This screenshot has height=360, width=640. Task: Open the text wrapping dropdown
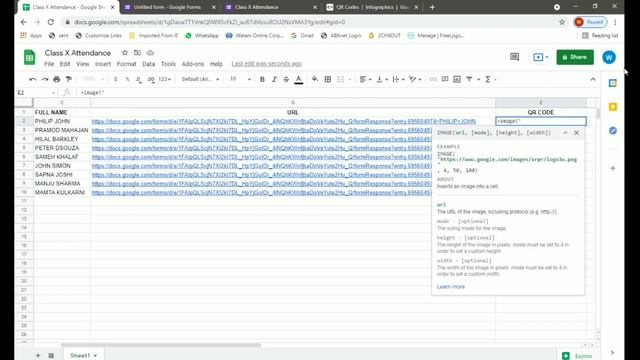coord(398,79)
